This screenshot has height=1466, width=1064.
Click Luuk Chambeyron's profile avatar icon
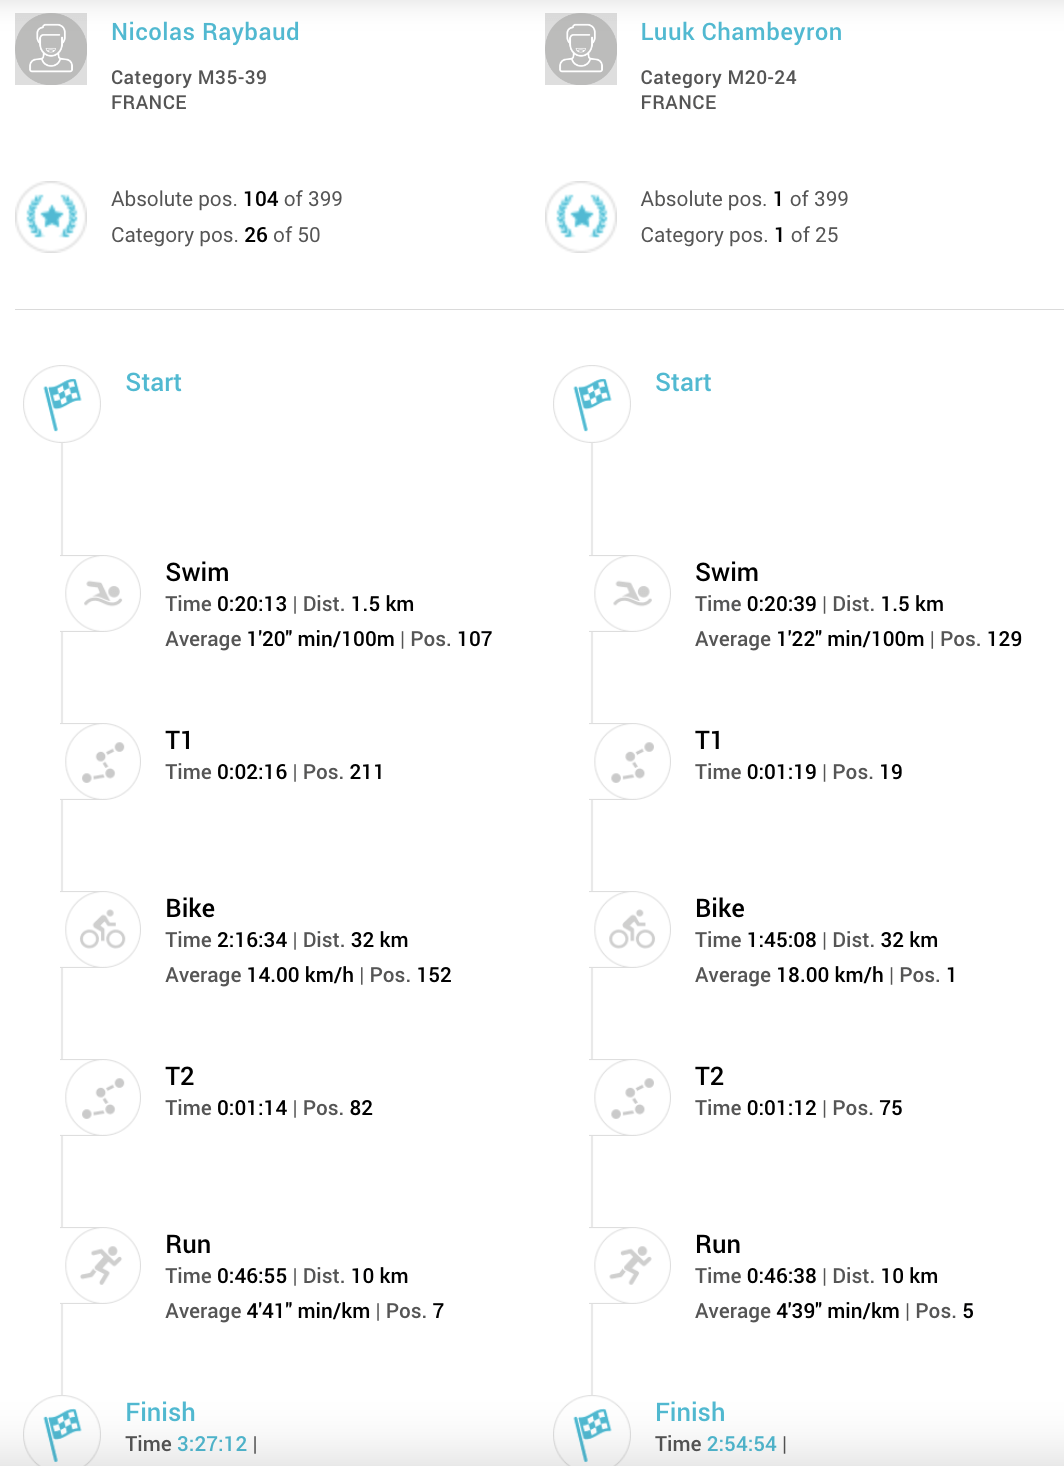581,49
